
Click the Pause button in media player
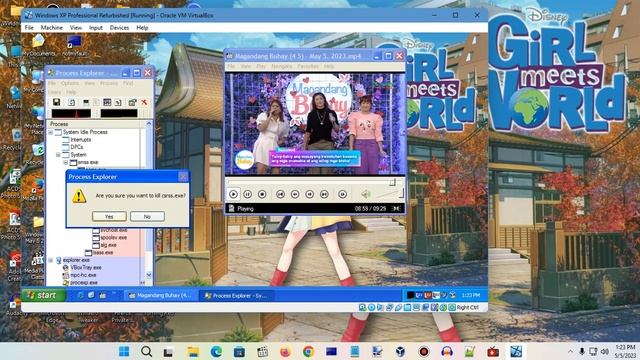(247, 194)
